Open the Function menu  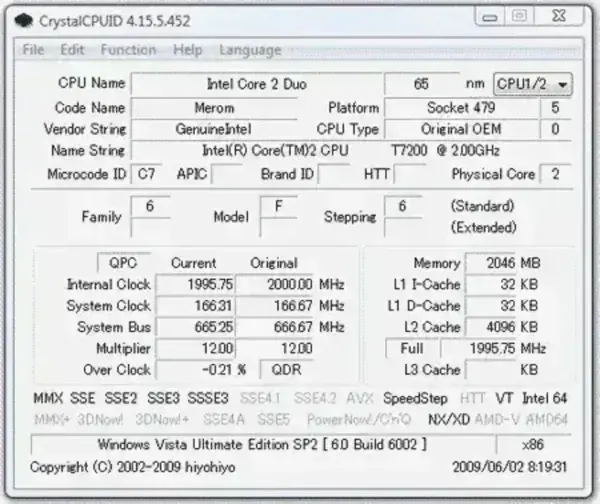128,50
